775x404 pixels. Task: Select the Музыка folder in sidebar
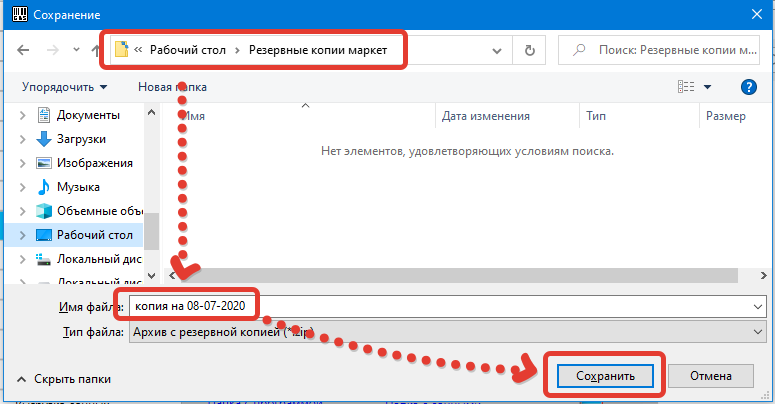point(78,187)
